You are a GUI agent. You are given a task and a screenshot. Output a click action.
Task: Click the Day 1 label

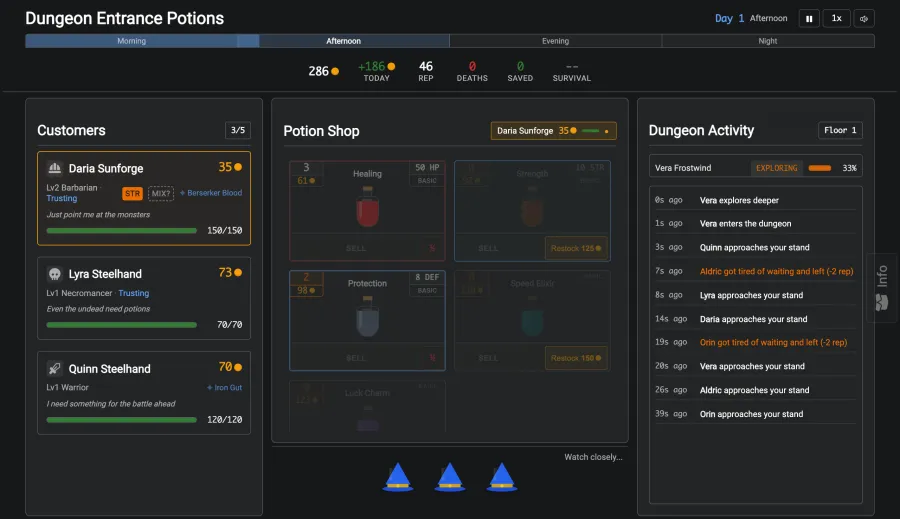click(x=729, y=18)
